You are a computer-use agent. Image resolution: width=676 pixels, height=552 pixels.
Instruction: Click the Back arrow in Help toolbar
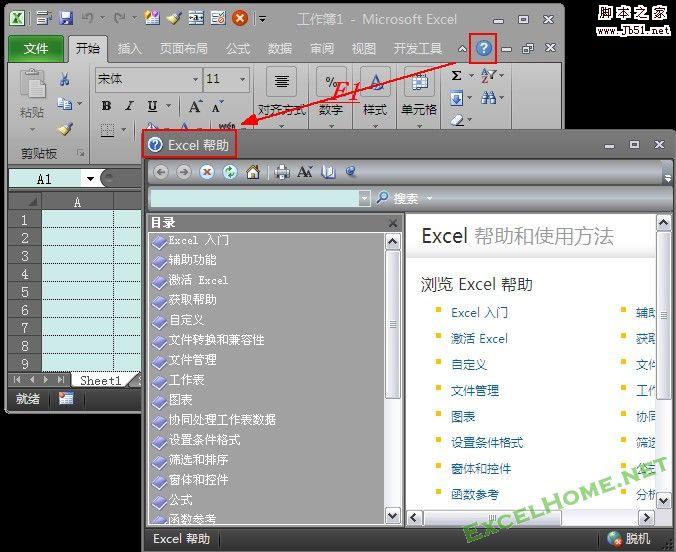161,172
